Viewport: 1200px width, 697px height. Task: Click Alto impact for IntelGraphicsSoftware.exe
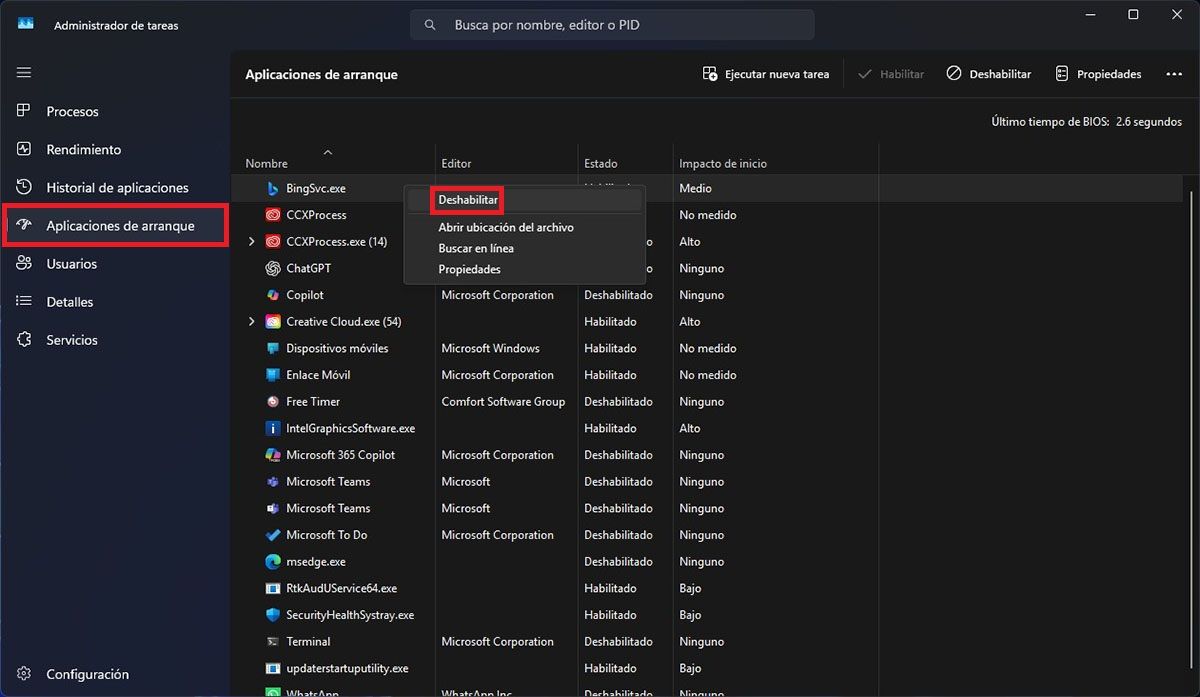tap(690, 428)
